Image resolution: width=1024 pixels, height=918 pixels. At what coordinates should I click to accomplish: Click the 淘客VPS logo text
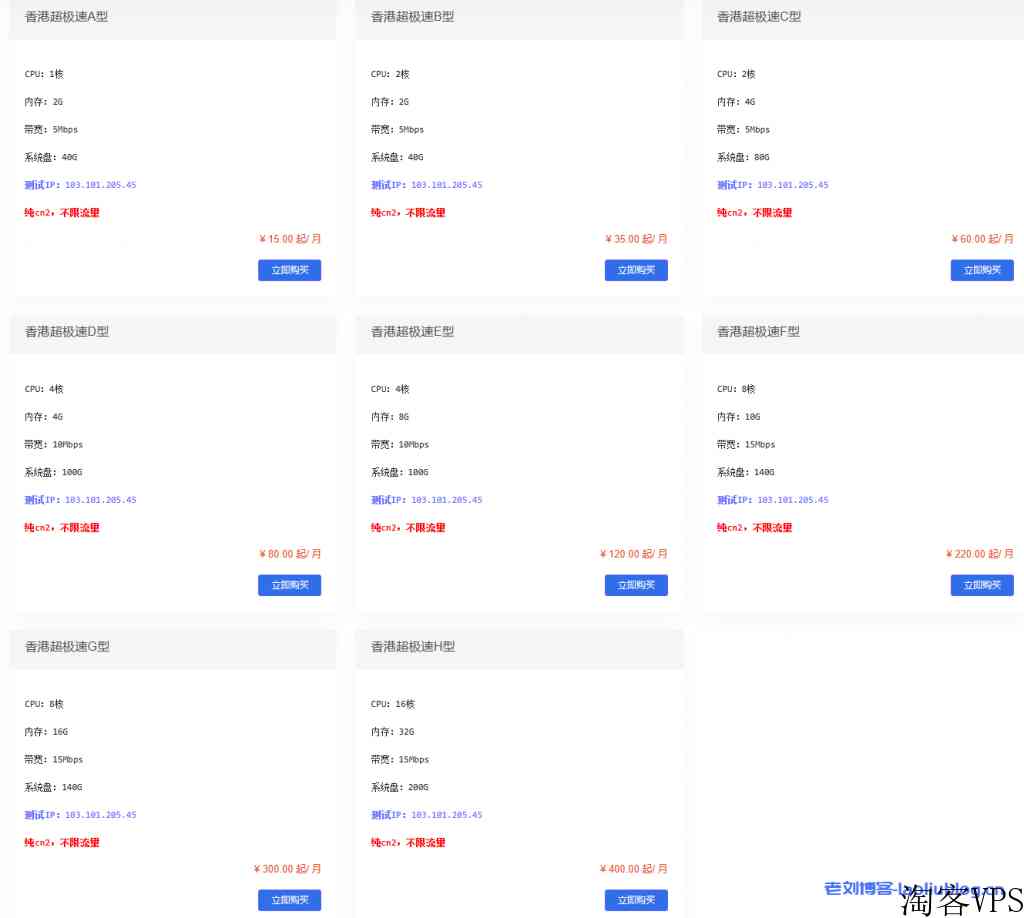[960, 902]
